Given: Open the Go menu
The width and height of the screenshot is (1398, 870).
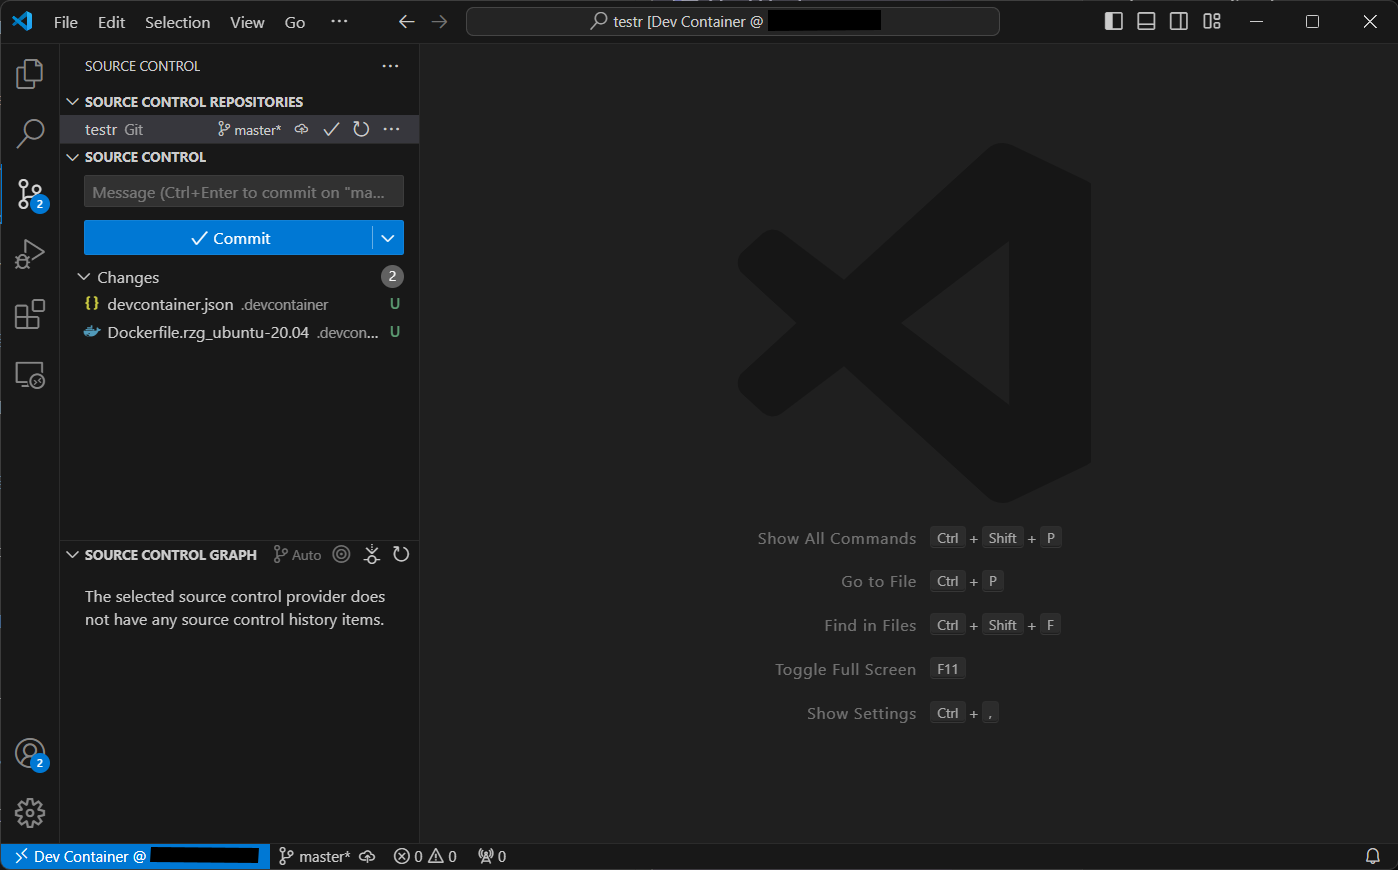Looking at the screenshot, I should (295, 22).
